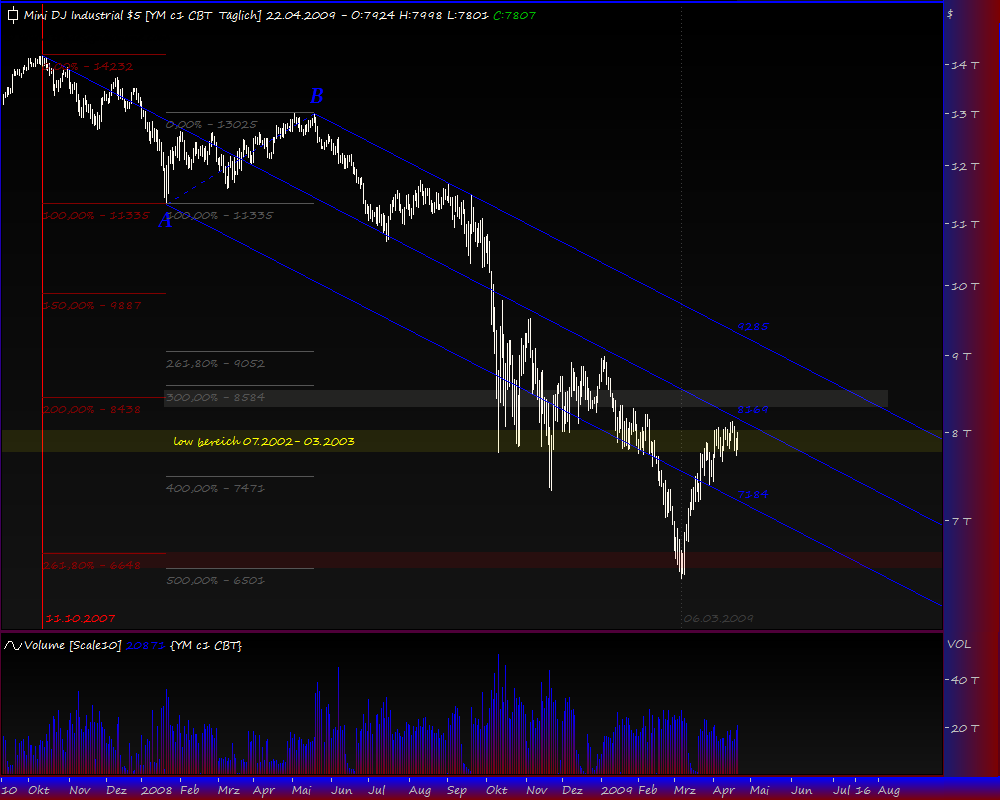Click the "Dez" label left of 2008

[x=116, y=790]
